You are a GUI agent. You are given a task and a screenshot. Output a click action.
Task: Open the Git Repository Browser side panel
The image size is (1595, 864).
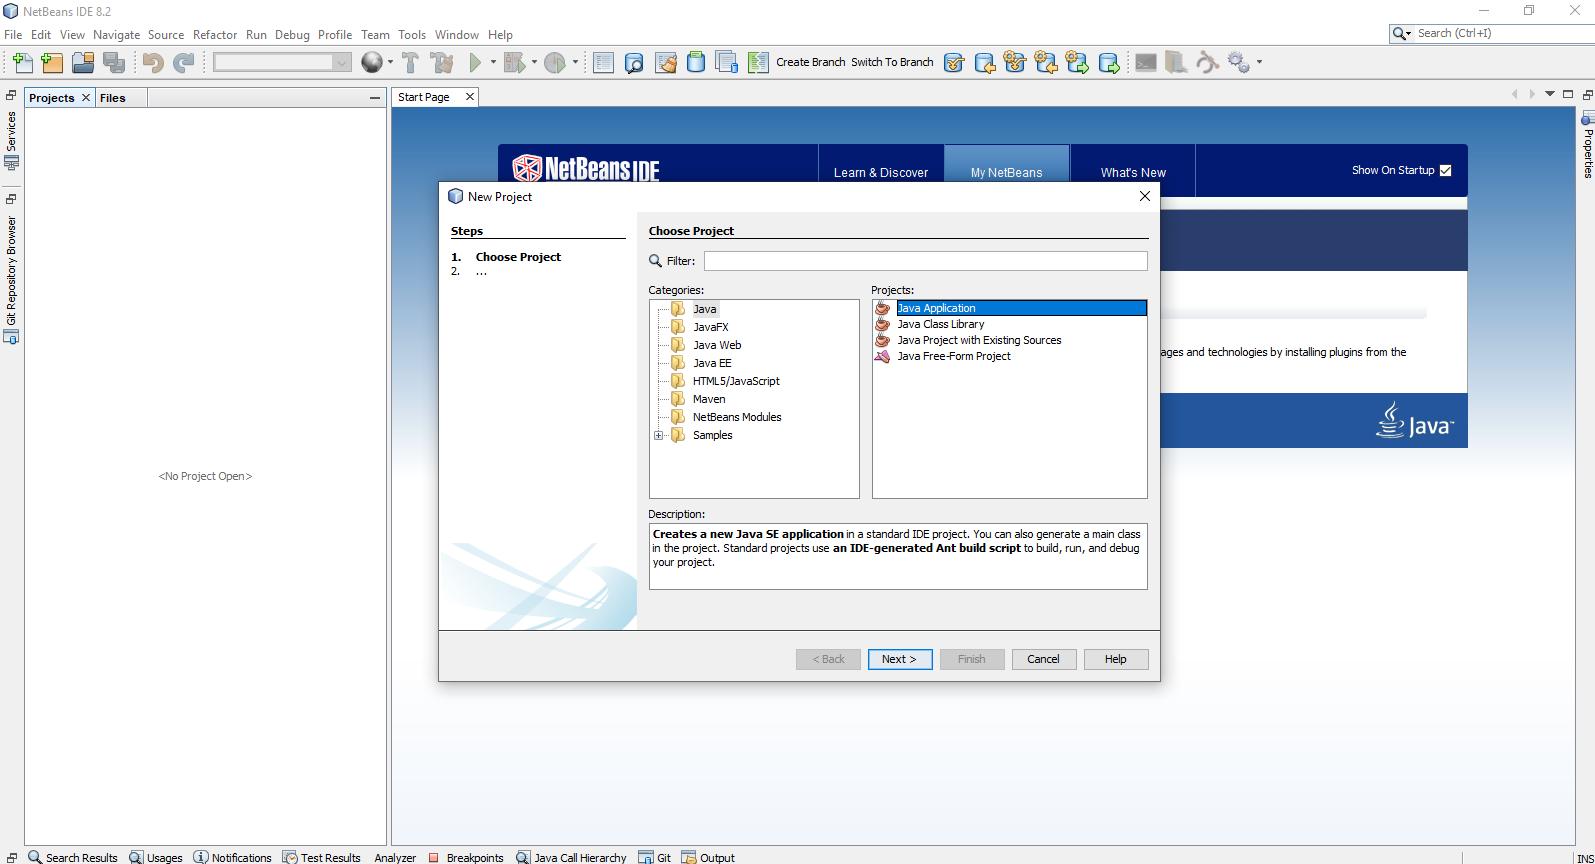pos(11,279)
